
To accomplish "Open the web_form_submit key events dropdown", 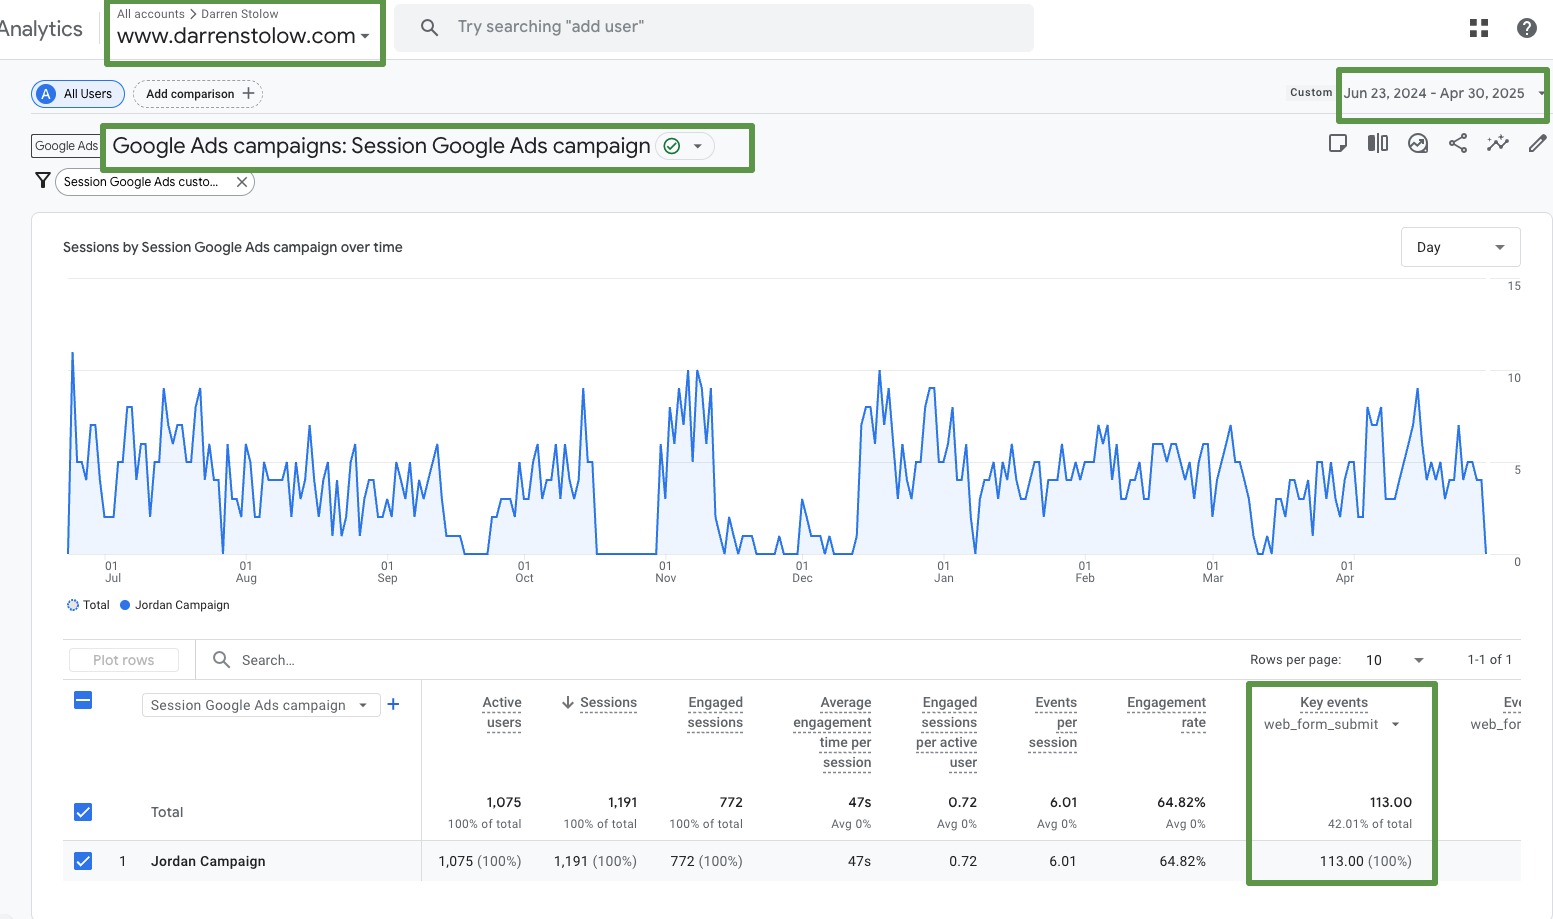I will [1331, 724].
